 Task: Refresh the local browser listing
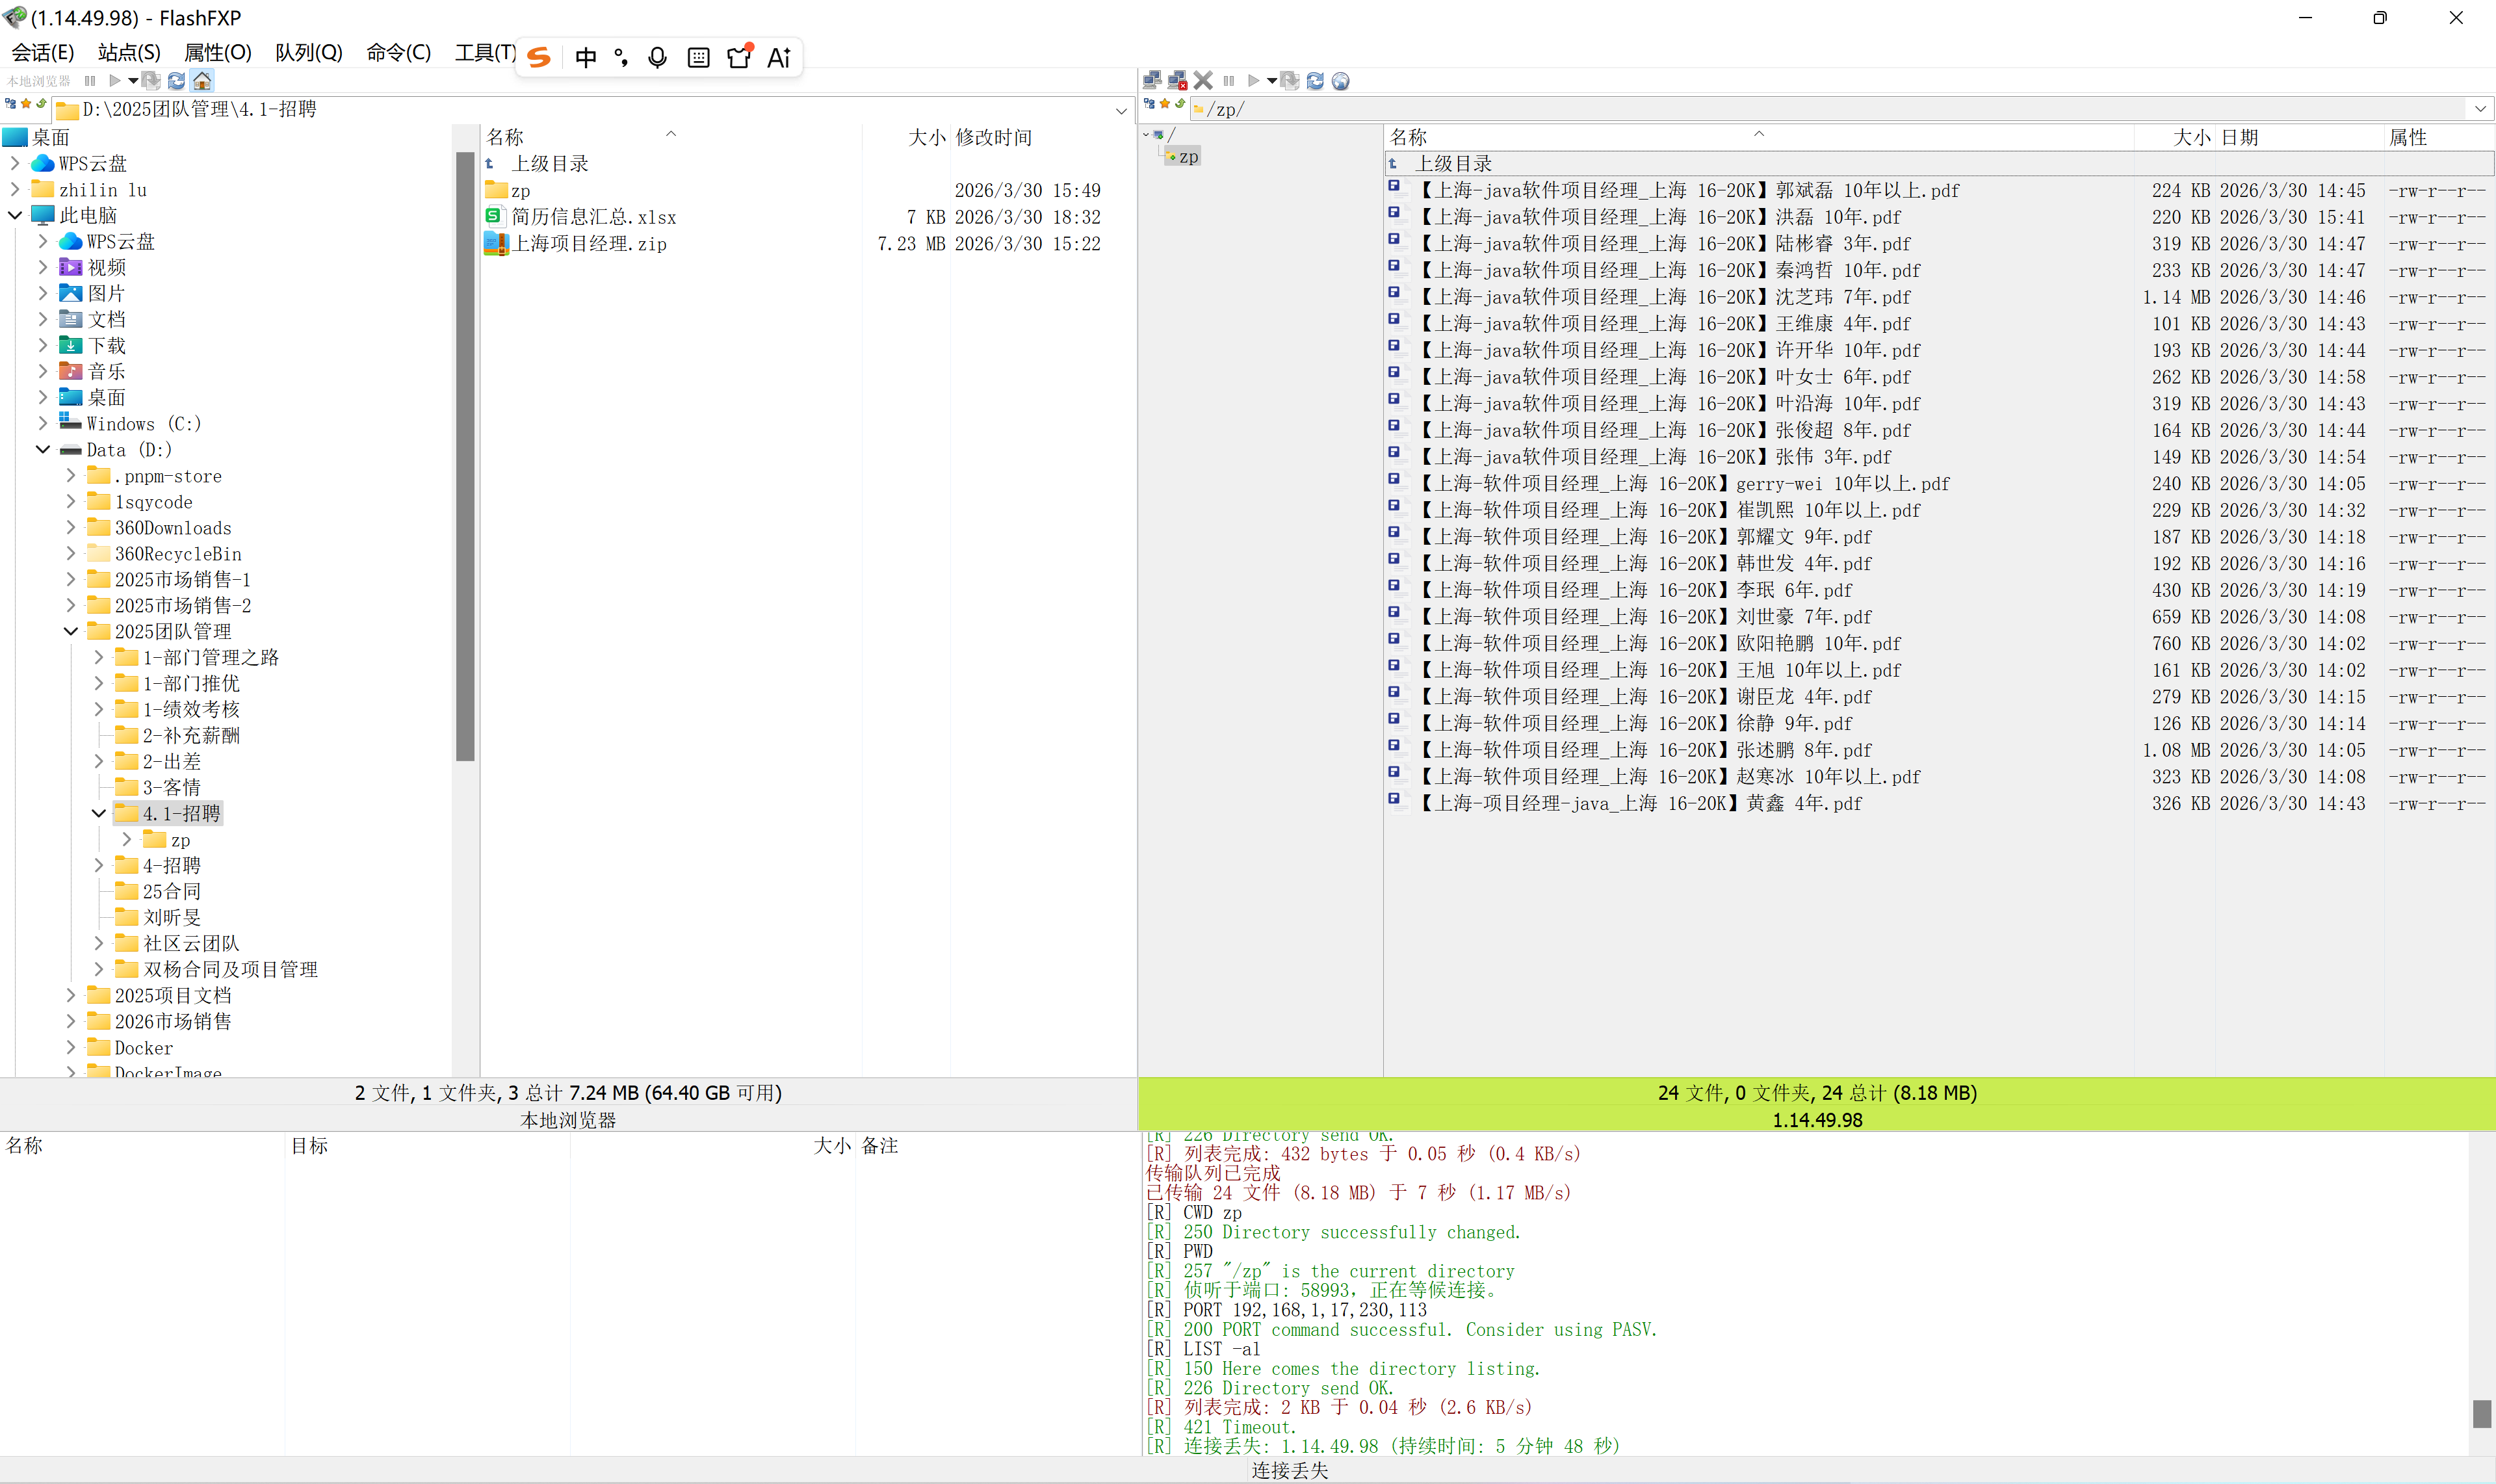pos(176,80)
